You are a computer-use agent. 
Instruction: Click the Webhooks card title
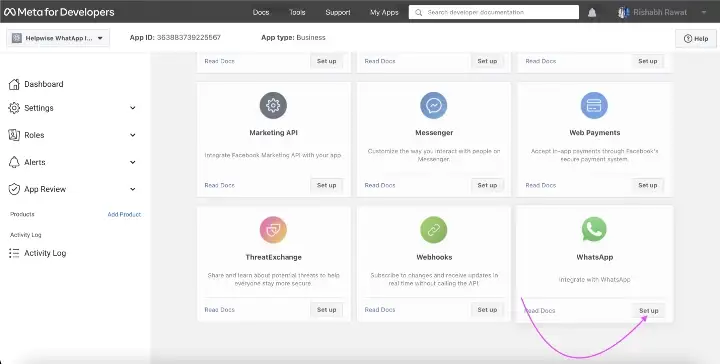[x=434, y=257]
